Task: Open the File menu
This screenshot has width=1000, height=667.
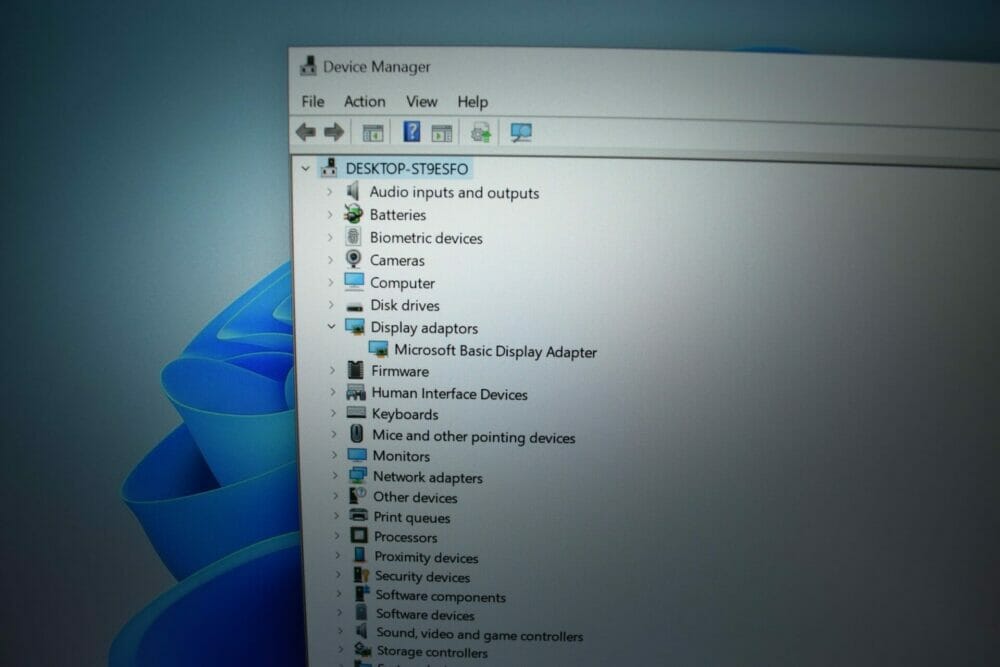Action: [312, 101]
